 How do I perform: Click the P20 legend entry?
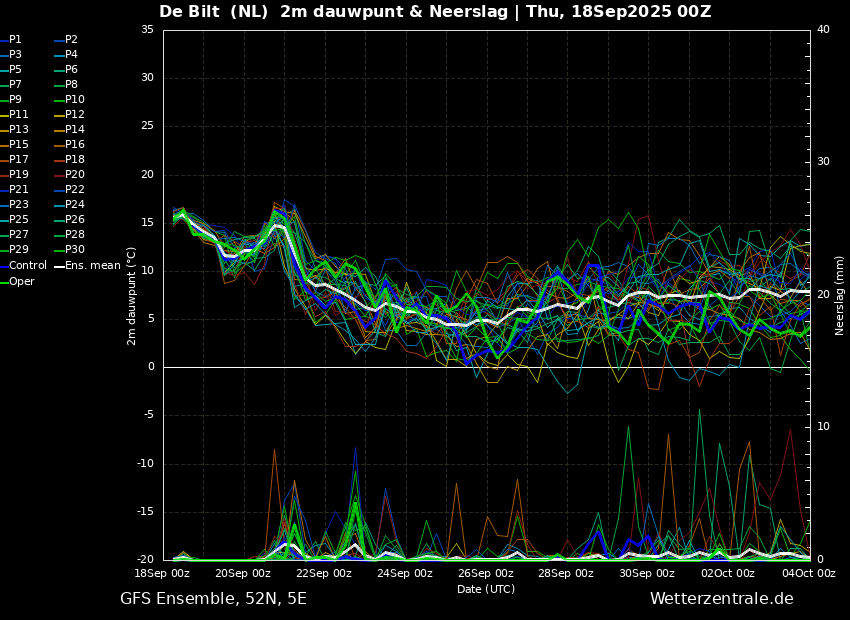coord(69,175)
